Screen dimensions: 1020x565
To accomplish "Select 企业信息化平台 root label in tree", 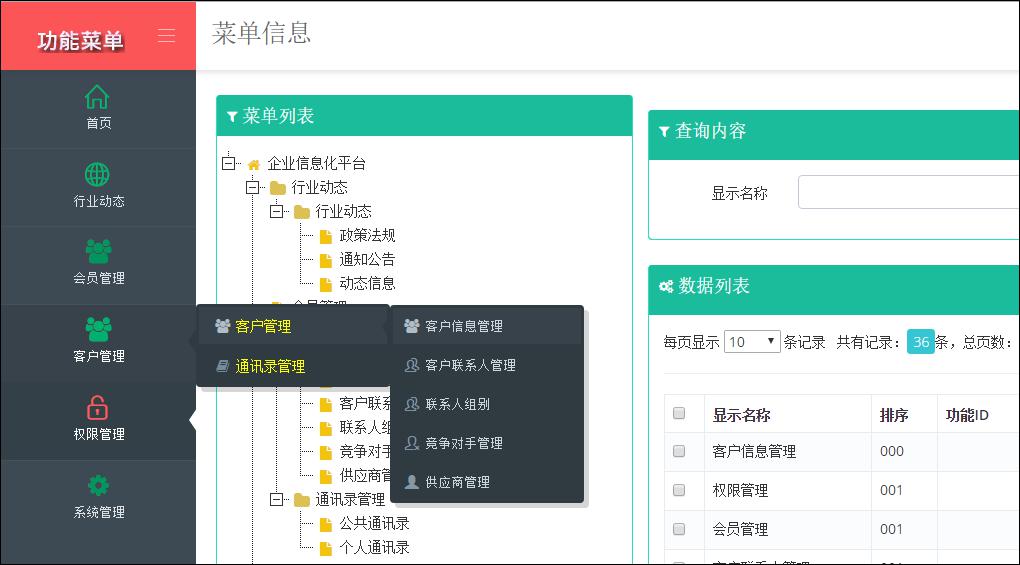I will click(x=316, y=163).
